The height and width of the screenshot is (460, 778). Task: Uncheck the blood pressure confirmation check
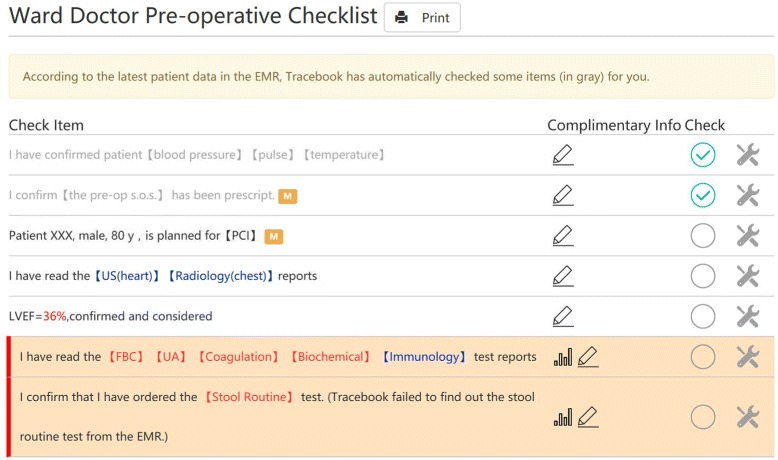703,155
